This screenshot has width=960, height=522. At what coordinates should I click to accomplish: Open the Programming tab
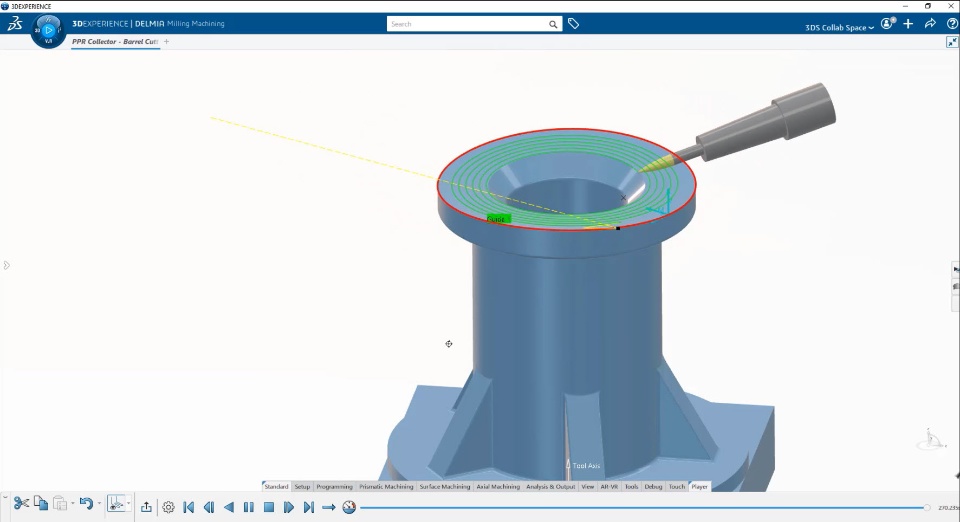click(x=334, y=487)
